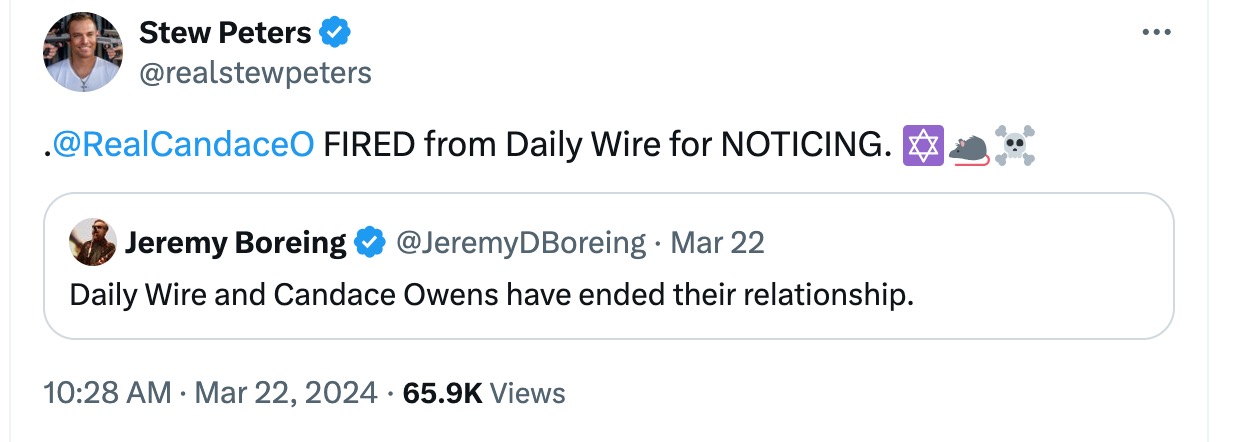Click the verified badge beside Stew Peters
The width and height of the screenshot is (1258, 442).
[x=335, y=33]
